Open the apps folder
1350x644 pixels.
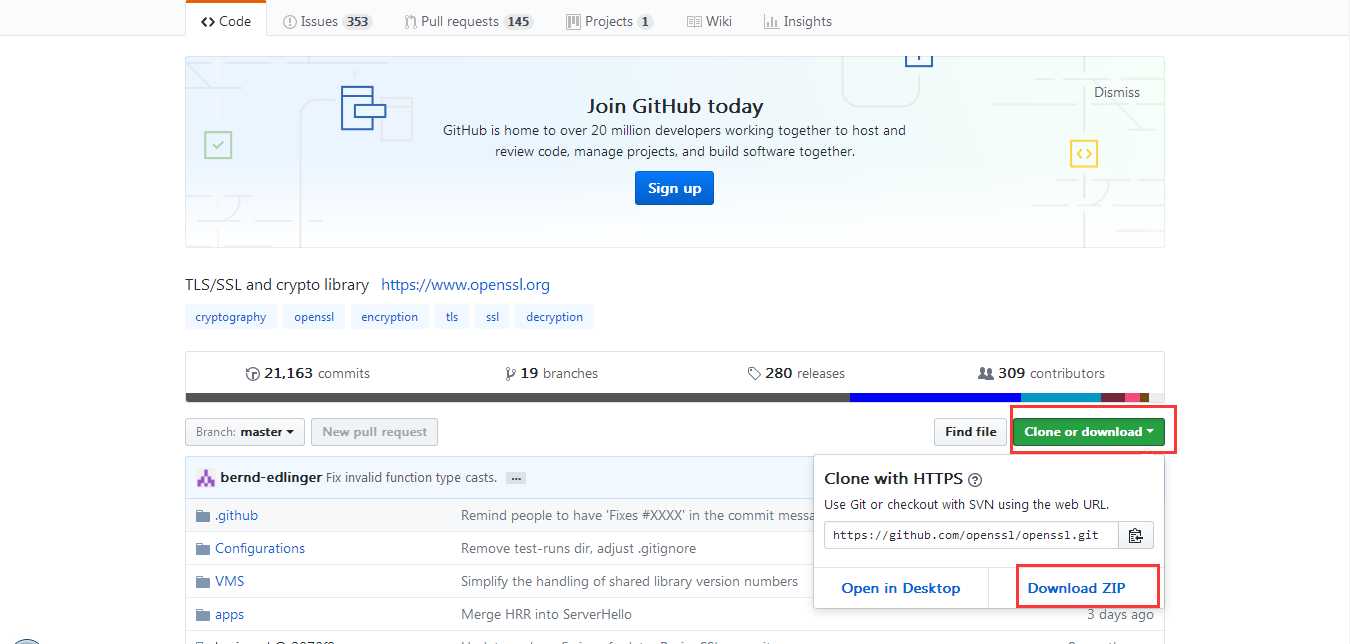point(229,614)
